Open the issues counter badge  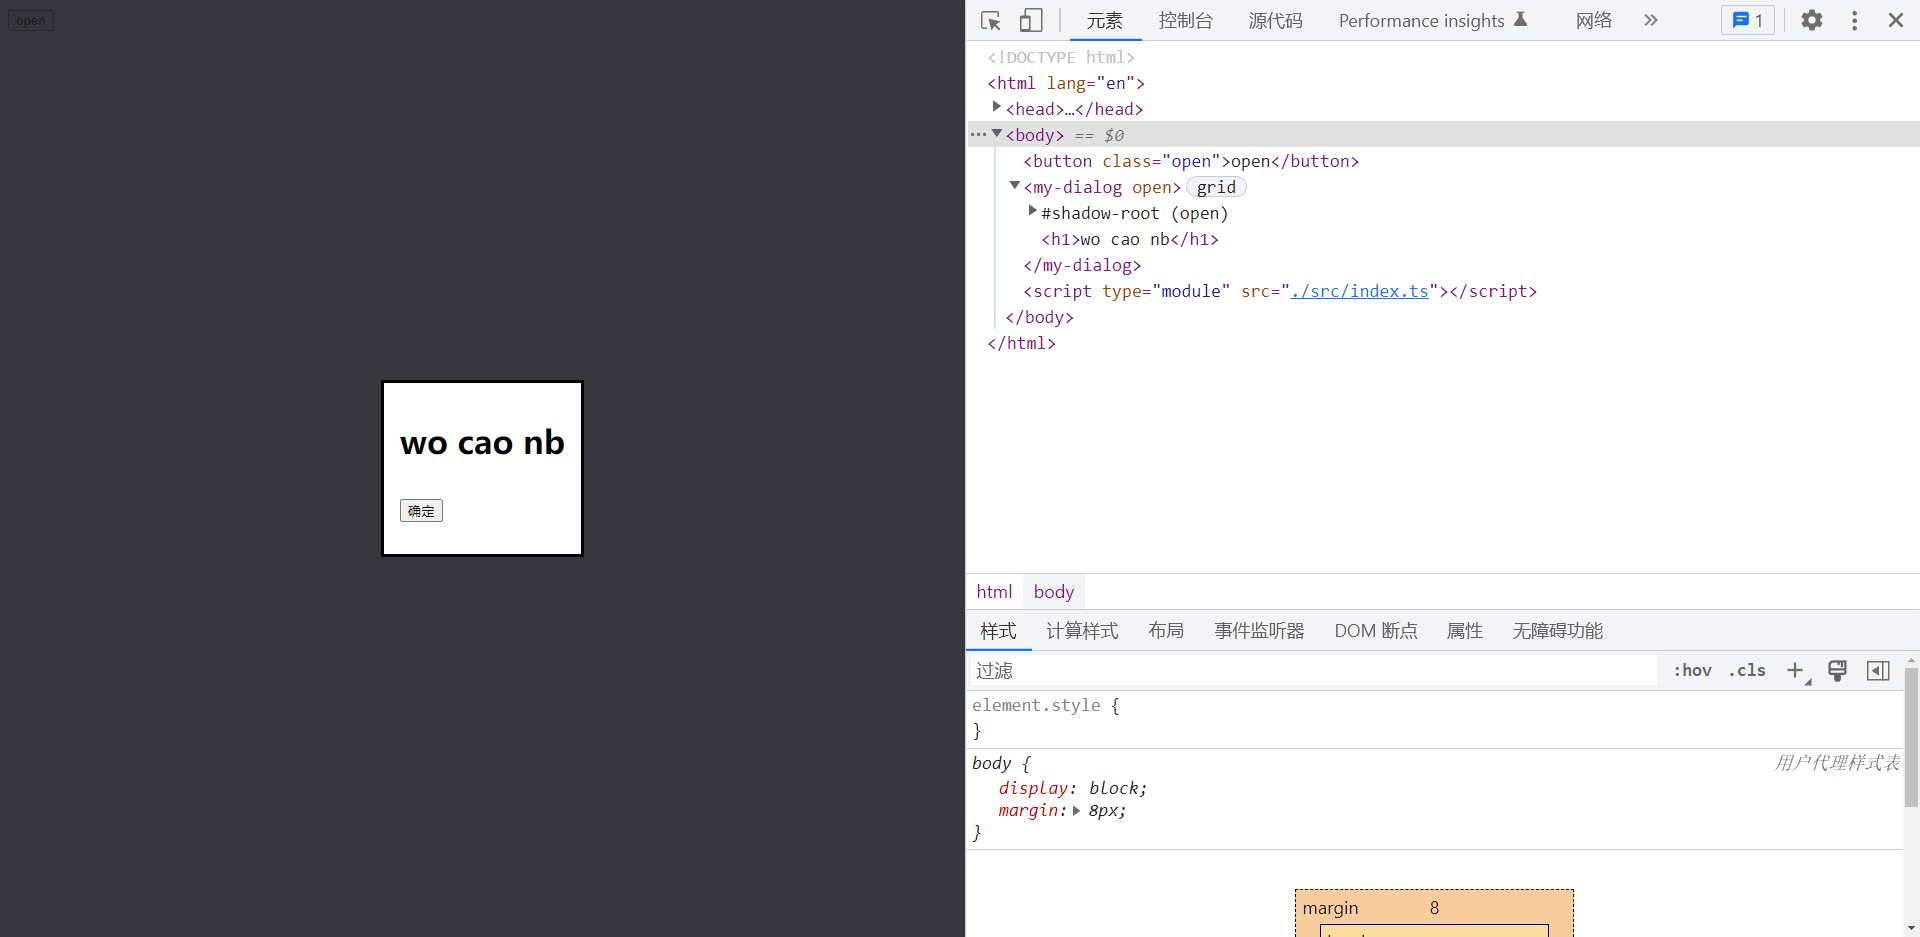point(1748,20)
